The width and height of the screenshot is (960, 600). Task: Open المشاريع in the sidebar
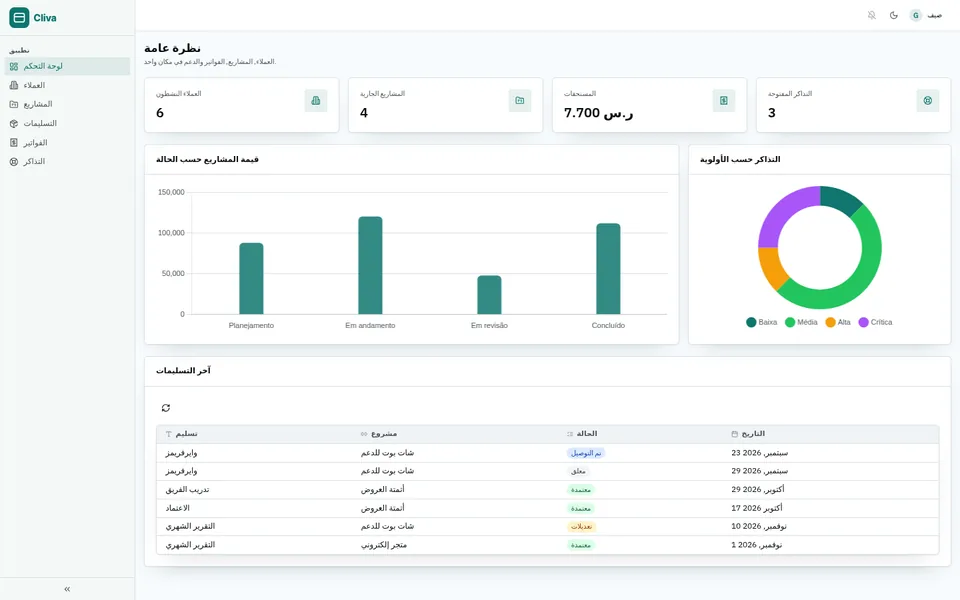click(x=67, y=104)
